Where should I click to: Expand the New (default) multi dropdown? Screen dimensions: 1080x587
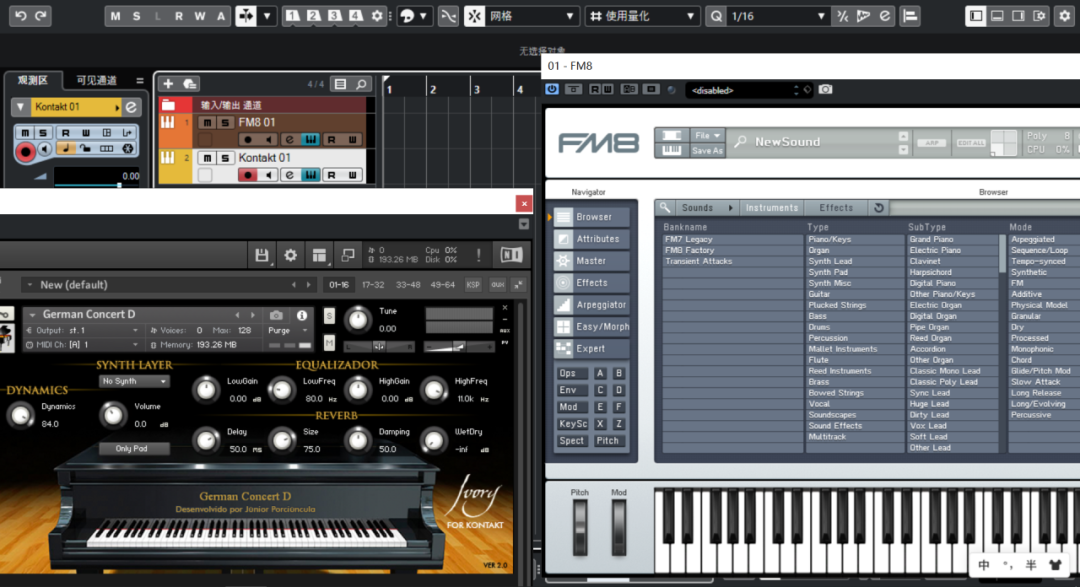[x=30, y=285]
